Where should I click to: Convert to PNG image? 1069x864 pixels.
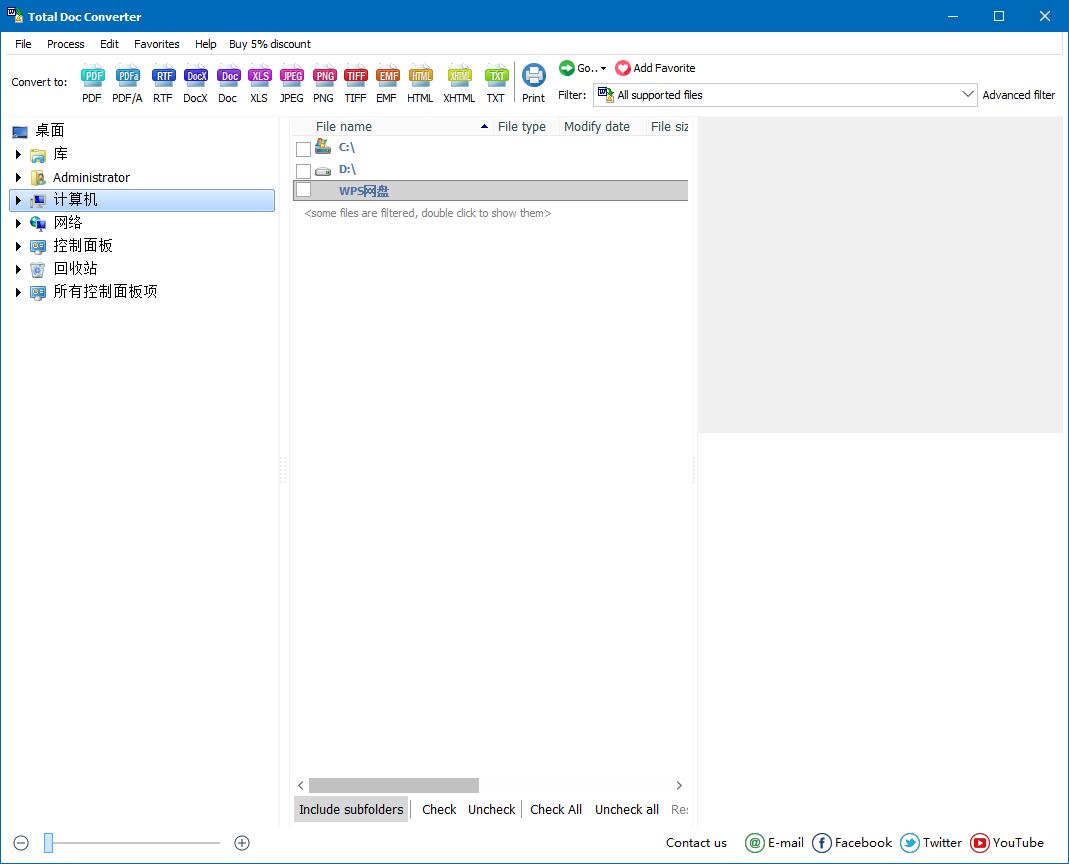(x=324, y=83)
